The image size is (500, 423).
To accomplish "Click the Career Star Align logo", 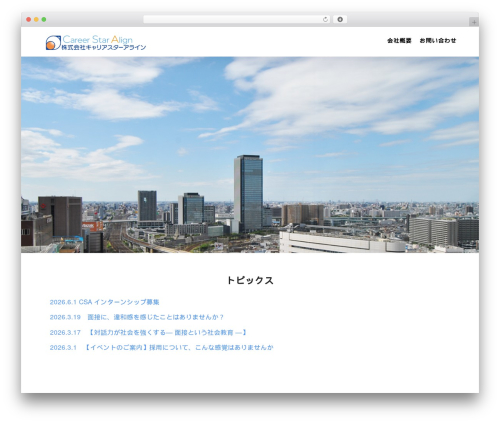I will 96,43.
